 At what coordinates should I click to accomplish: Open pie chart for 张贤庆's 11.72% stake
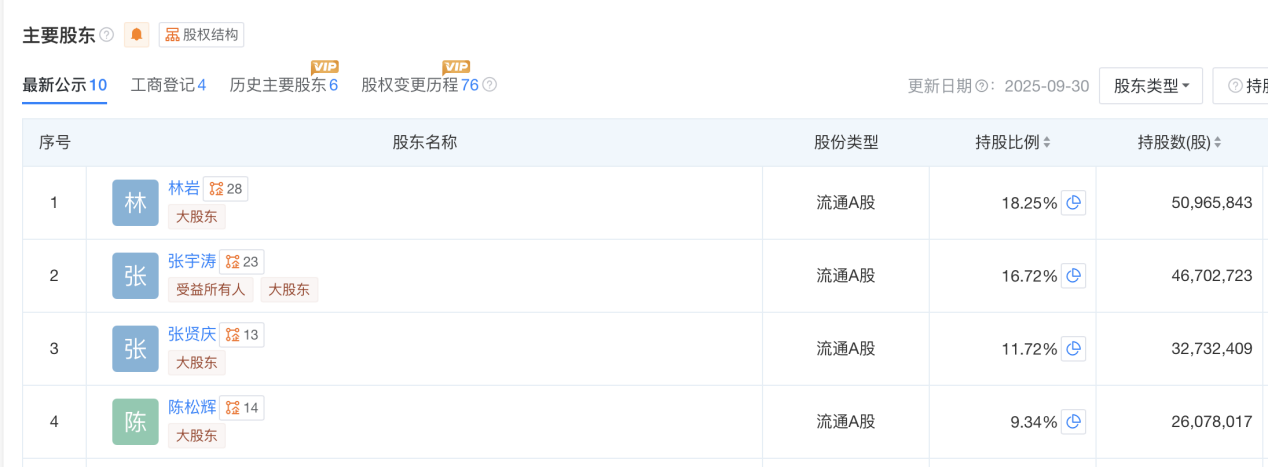(x=1073, y=349)
